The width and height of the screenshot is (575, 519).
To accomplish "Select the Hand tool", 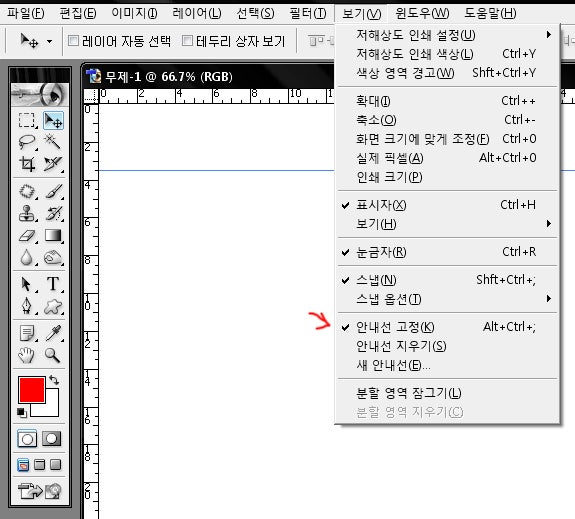I will pyautogui.click(x=27, y=355).
